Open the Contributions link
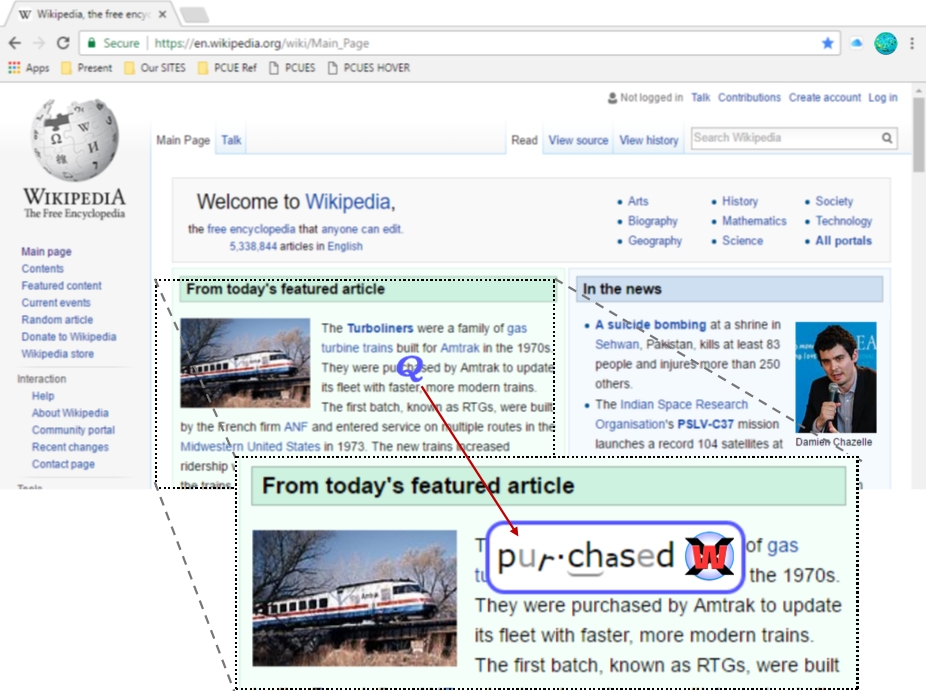The height and width of the screenshot is (691, 926). [x=749, y=97]
